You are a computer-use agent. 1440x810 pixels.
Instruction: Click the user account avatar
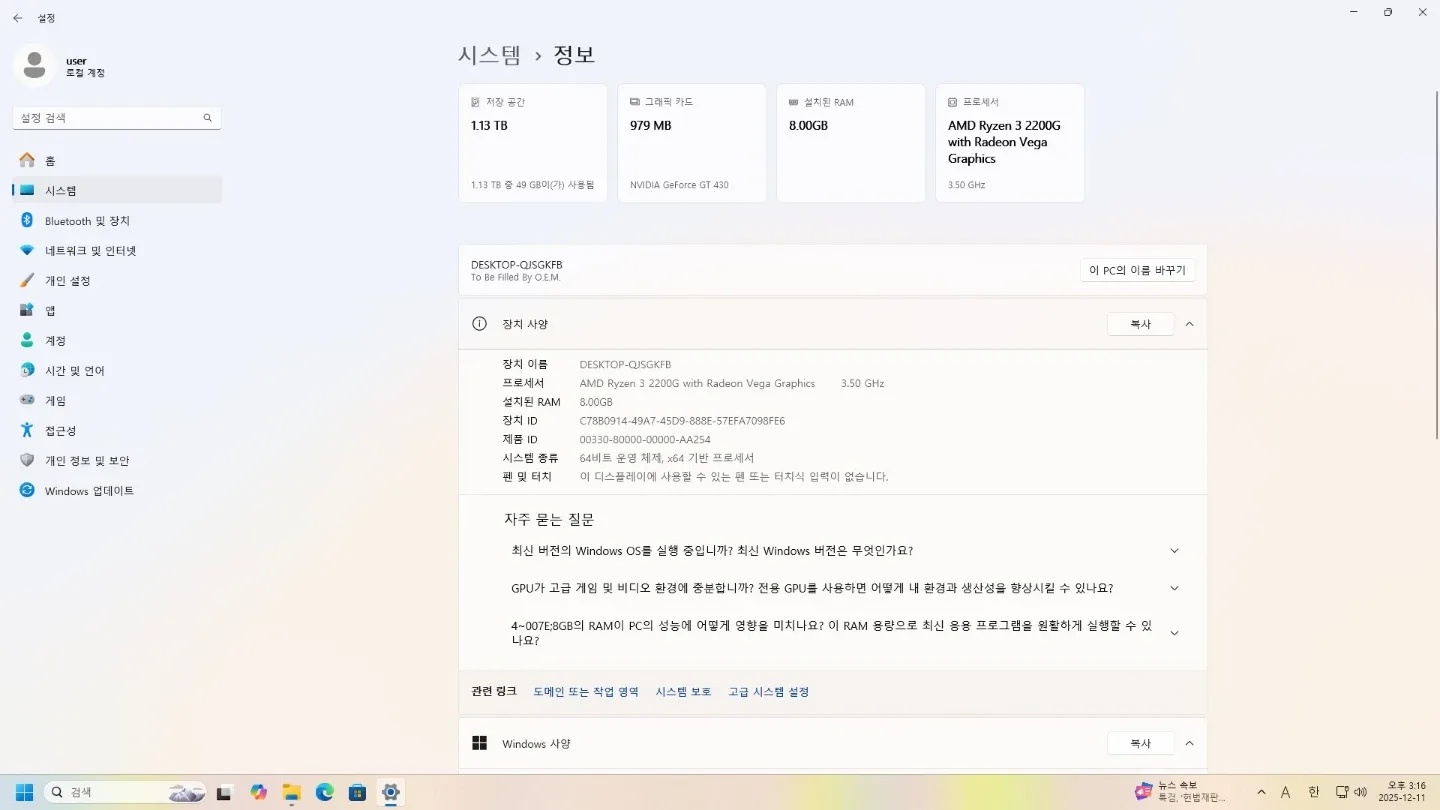click(x=34, y=66)
